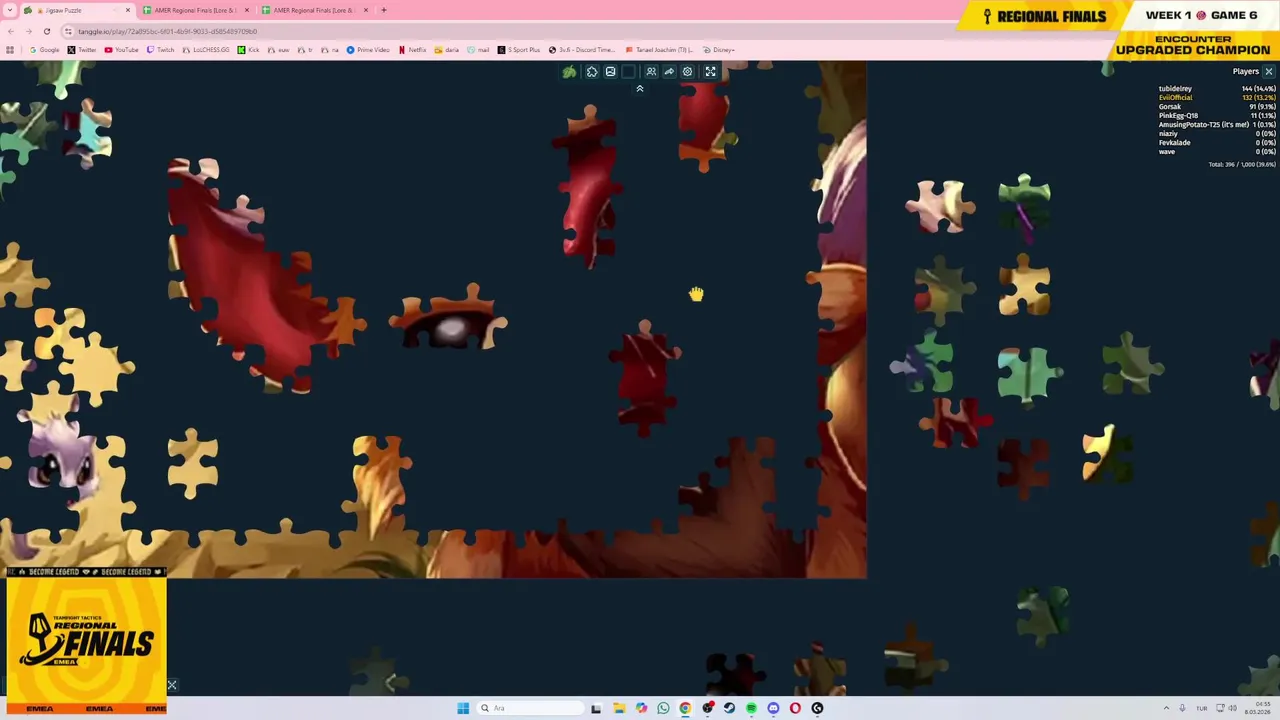This screenshot has width=1280, height=720.
Task: Switch to first AMER Regional Finals tab
Action: click(195, 10)
